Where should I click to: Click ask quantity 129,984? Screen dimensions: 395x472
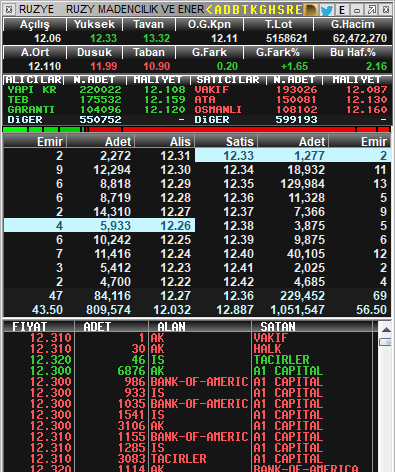pos(303,184)
